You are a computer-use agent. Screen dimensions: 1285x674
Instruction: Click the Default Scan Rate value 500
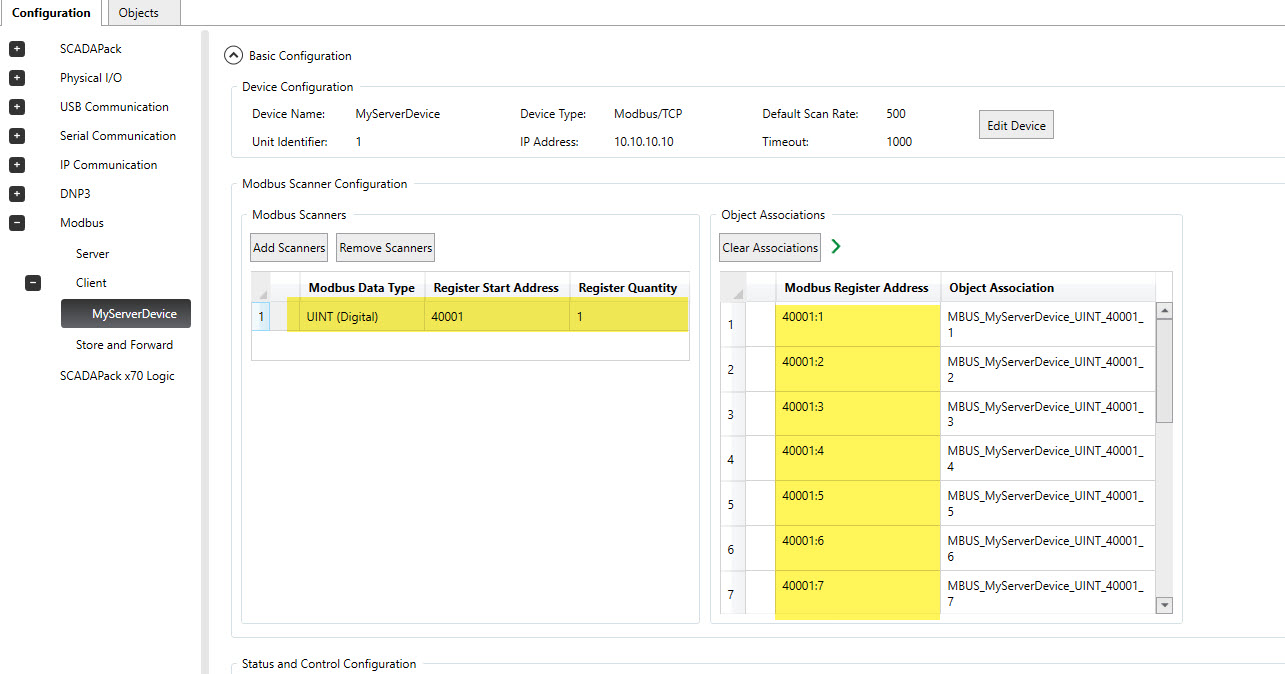(x=896, y=114)
